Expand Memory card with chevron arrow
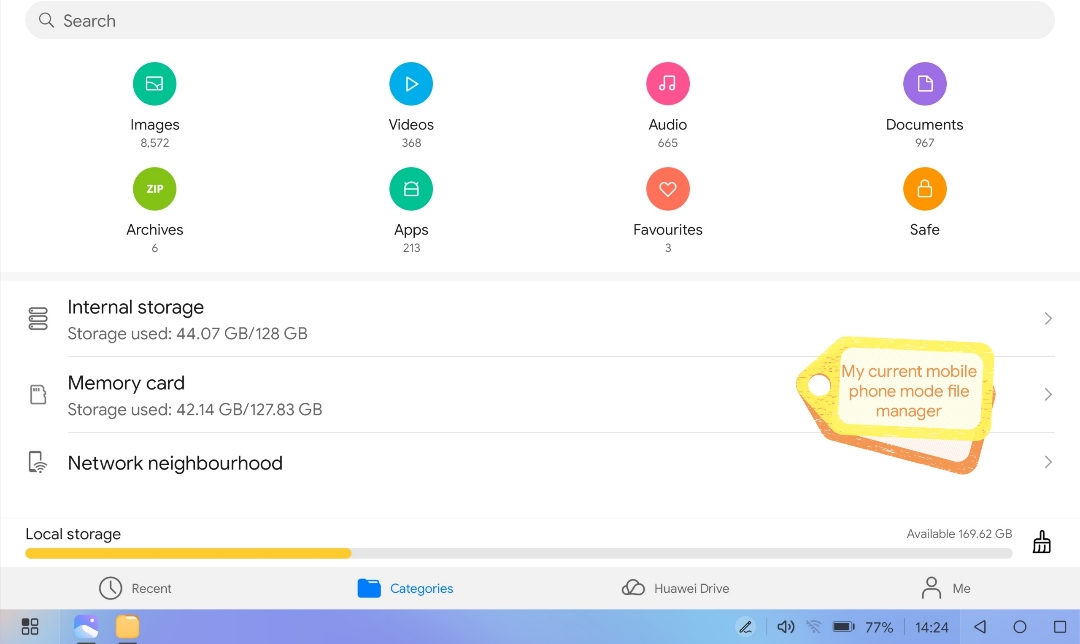The image size is (1080, 644). point(1047,395)
